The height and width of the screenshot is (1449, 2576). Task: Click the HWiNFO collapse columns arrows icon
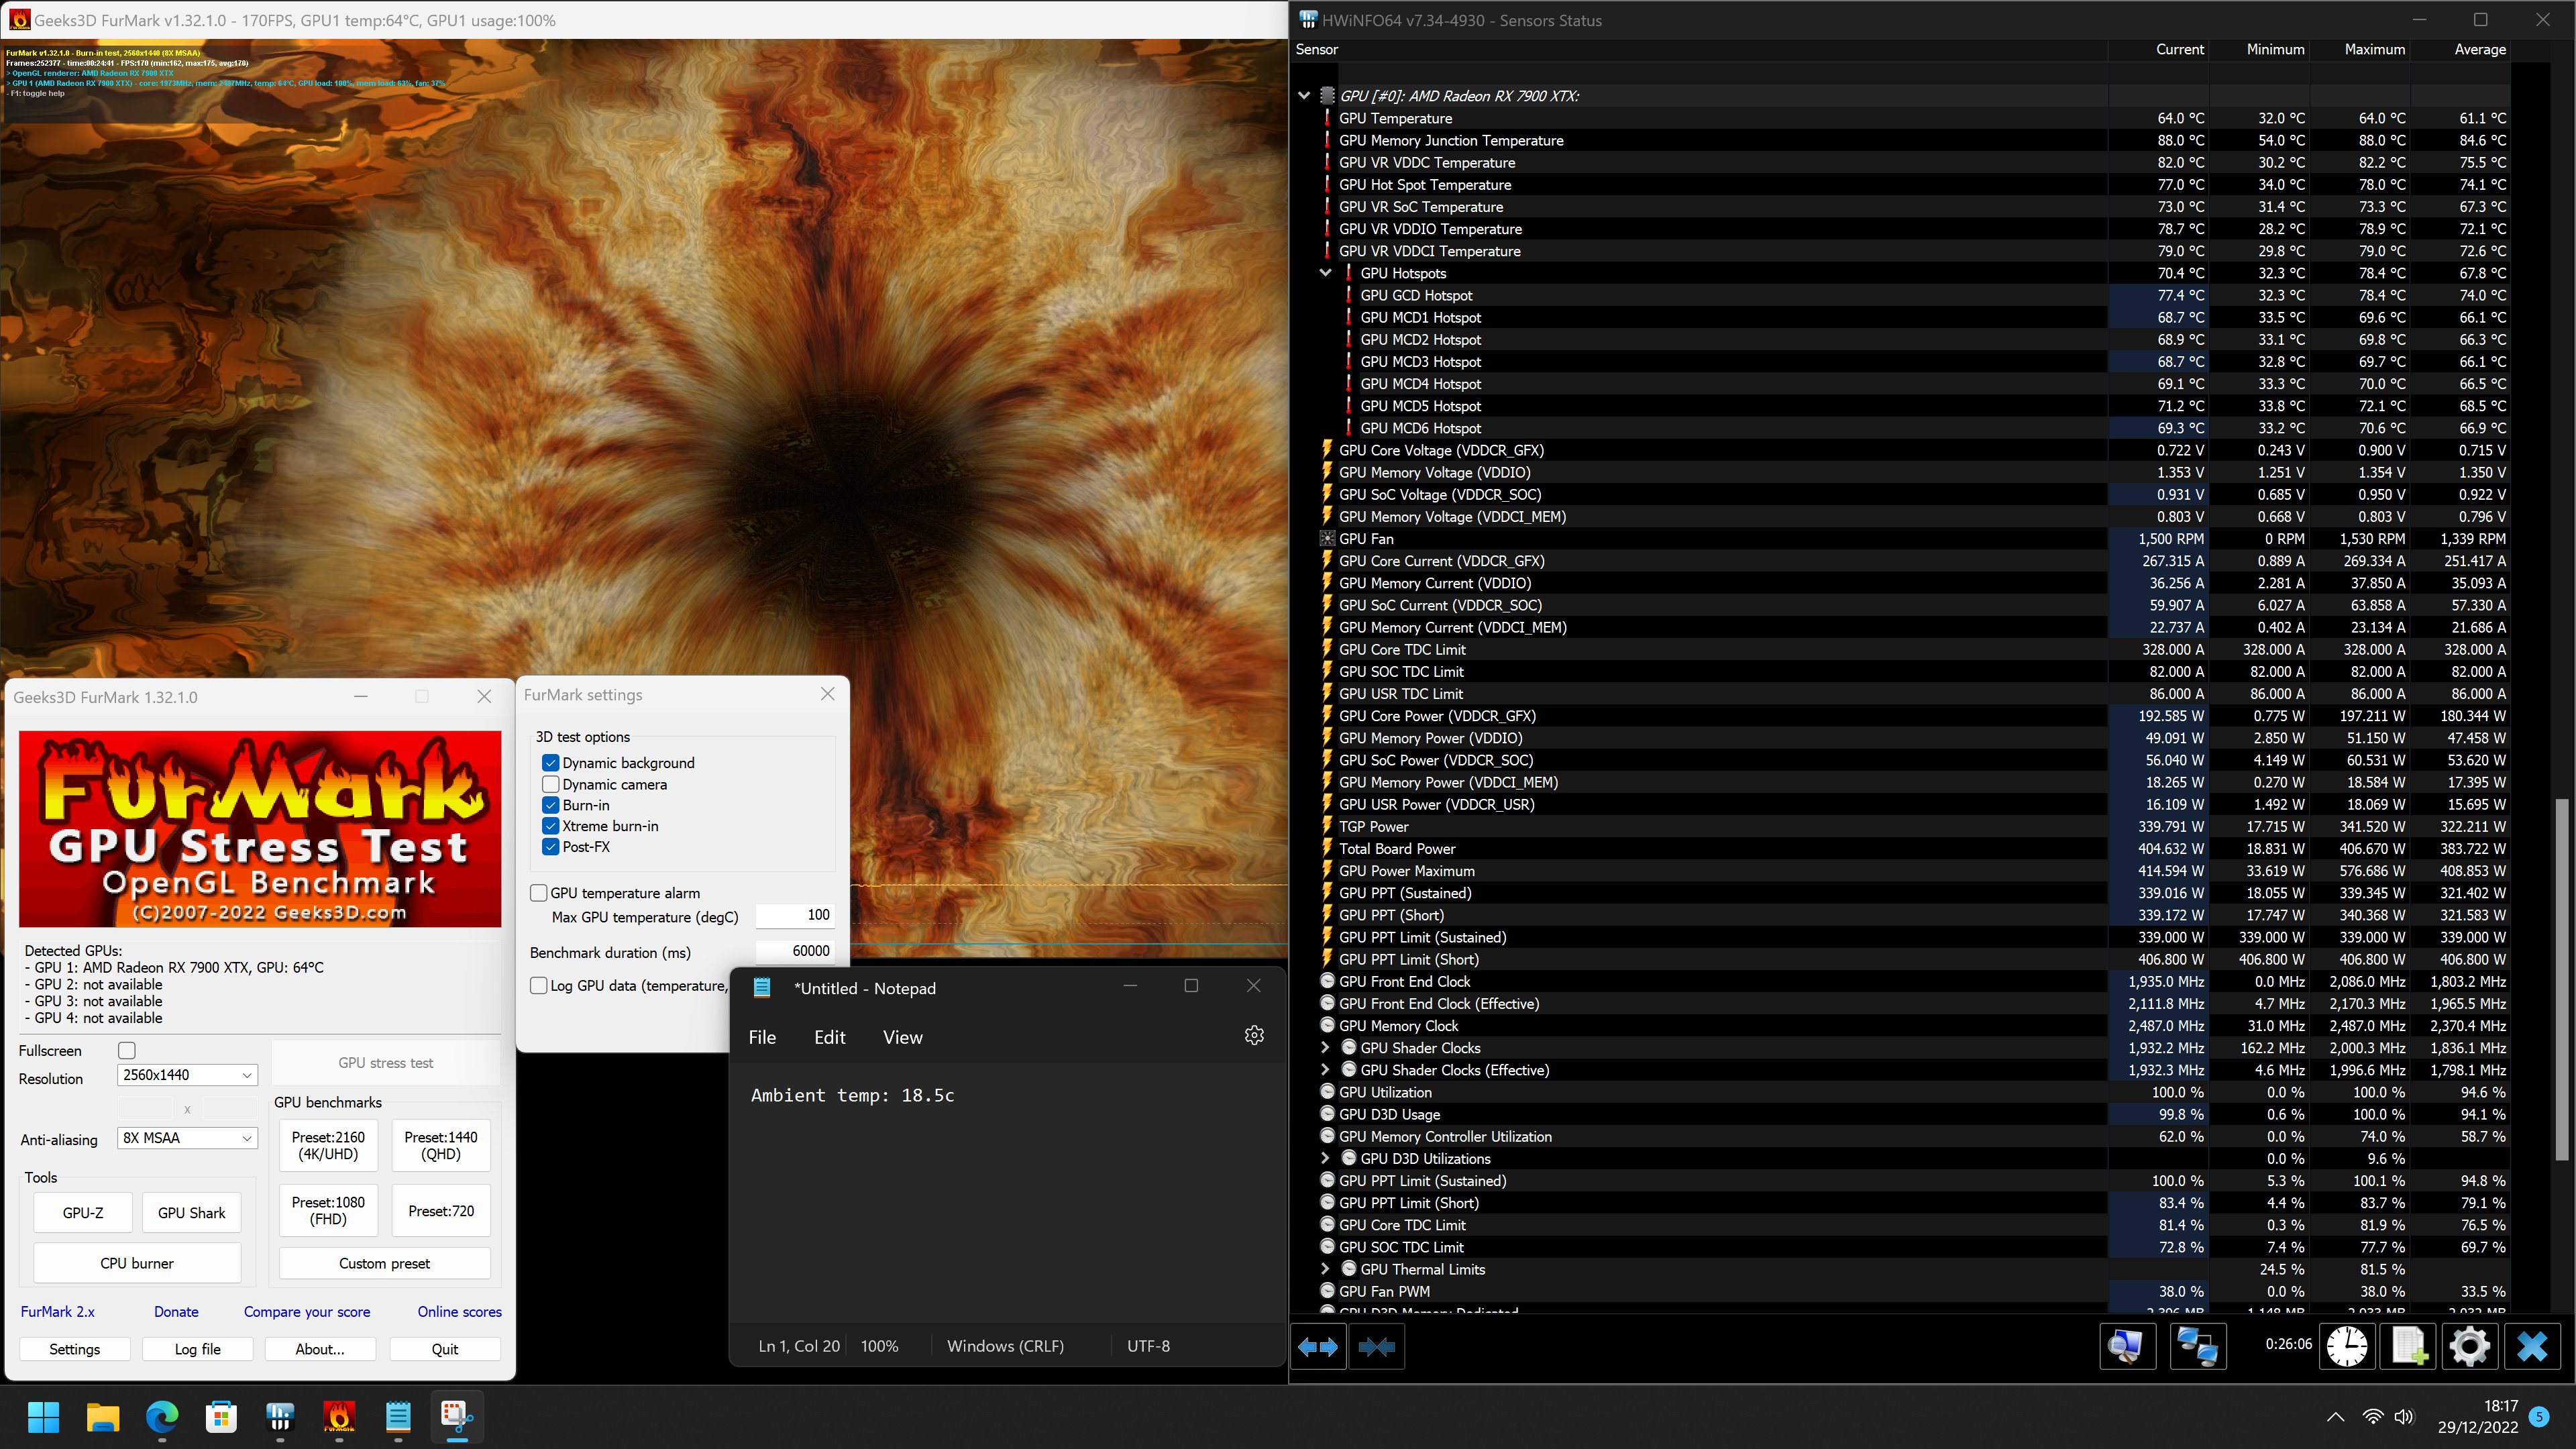click(1376, 1347)
